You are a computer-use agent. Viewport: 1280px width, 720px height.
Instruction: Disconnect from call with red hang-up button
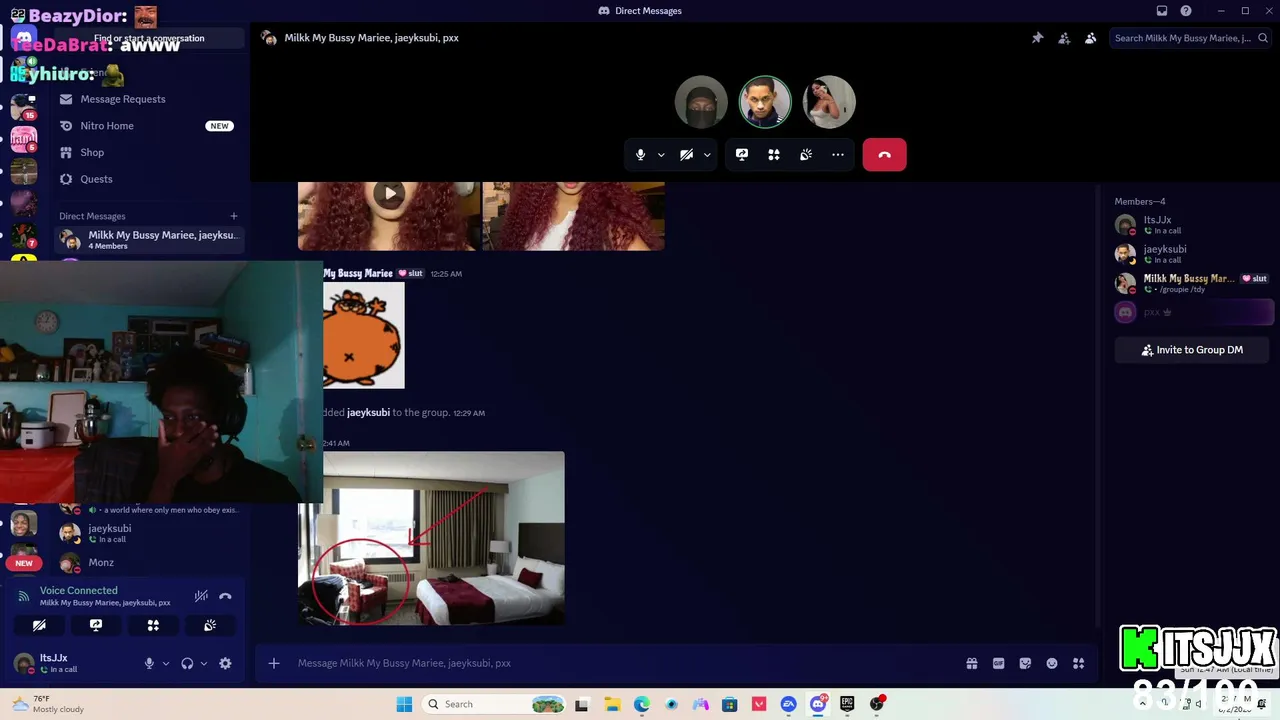(x=885, y=155)
